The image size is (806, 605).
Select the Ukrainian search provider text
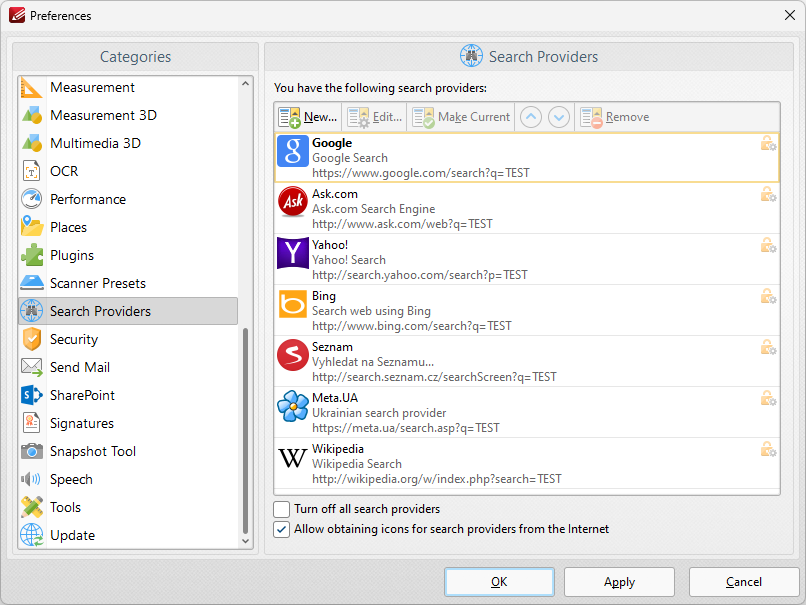point(379,413)
